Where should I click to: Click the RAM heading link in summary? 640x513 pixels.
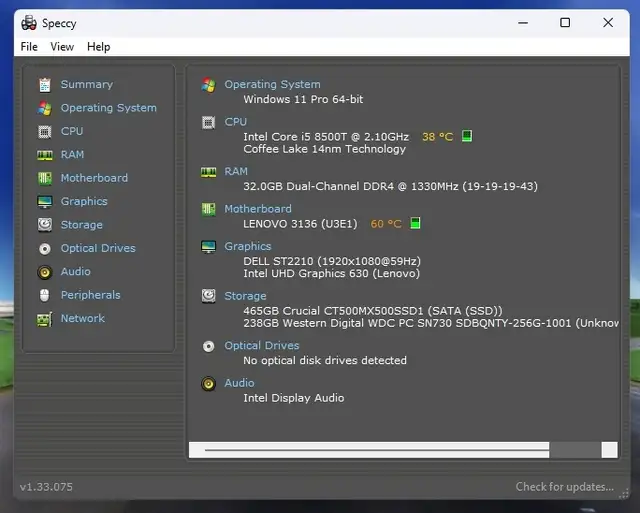tap(236, 171)
